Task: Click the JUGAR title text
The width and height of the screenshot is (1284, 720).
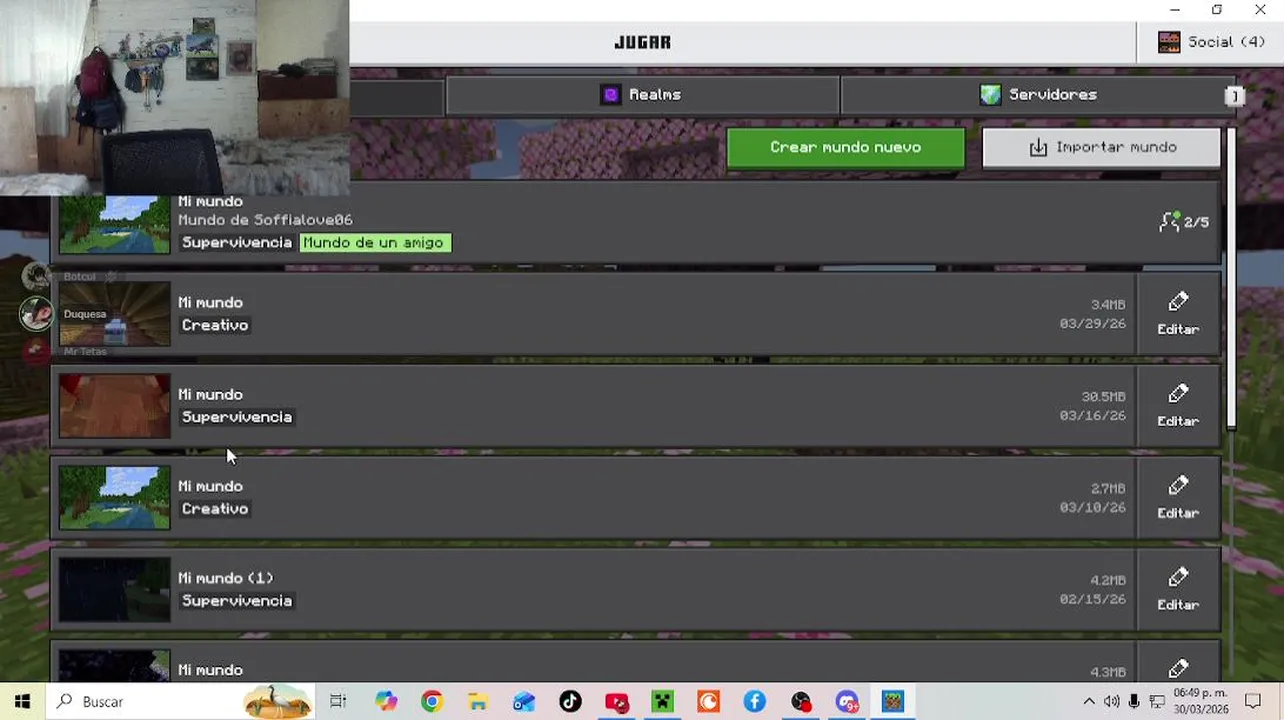Action: (x=642, y=42)
